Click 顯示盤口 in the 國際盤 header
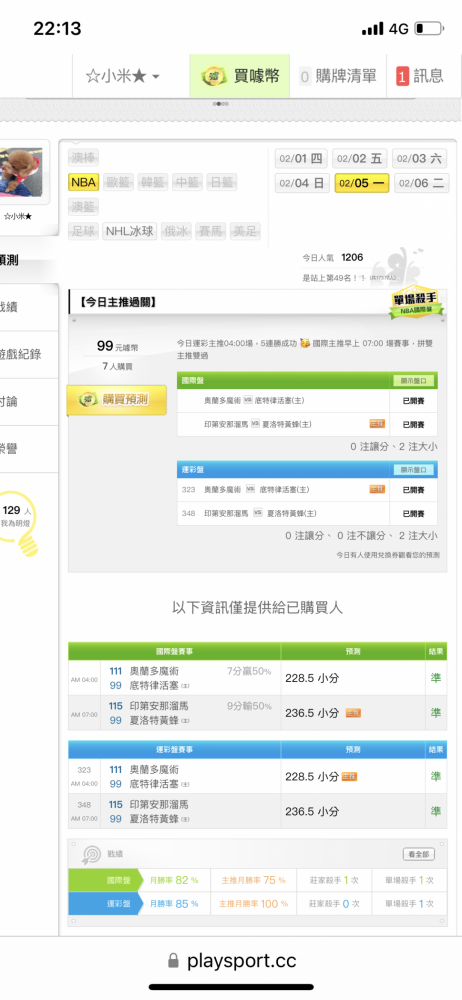 (x=414, y=381)
